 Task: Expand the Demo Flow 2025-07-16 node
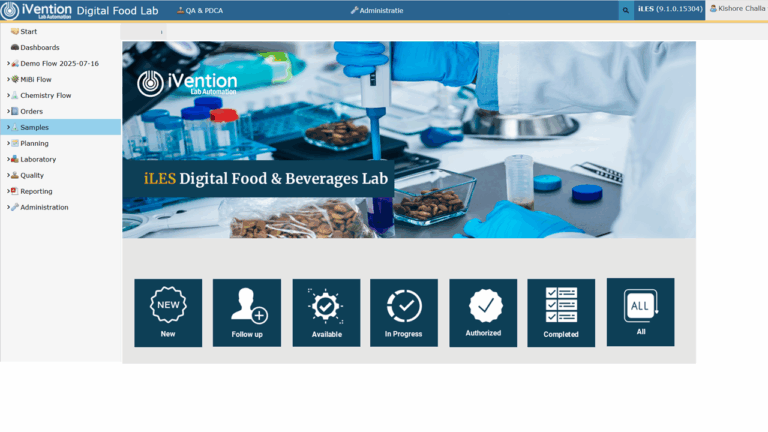click(x=8, y=64)
